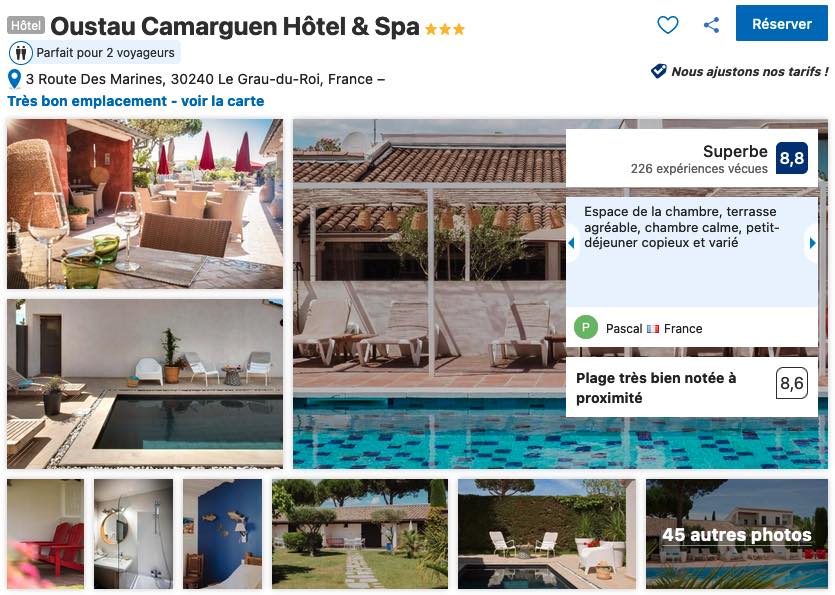Viewport: 835px width, 595px height.
Task: Click the heart icon to save hotel
Action: (x=667, y=25)
